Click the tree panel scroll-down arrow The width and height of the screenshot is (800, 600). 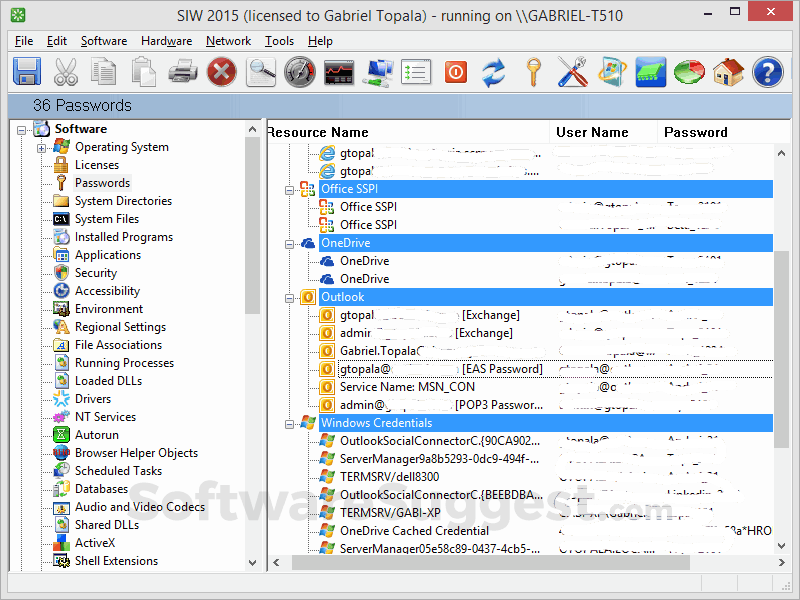point(253,562)
